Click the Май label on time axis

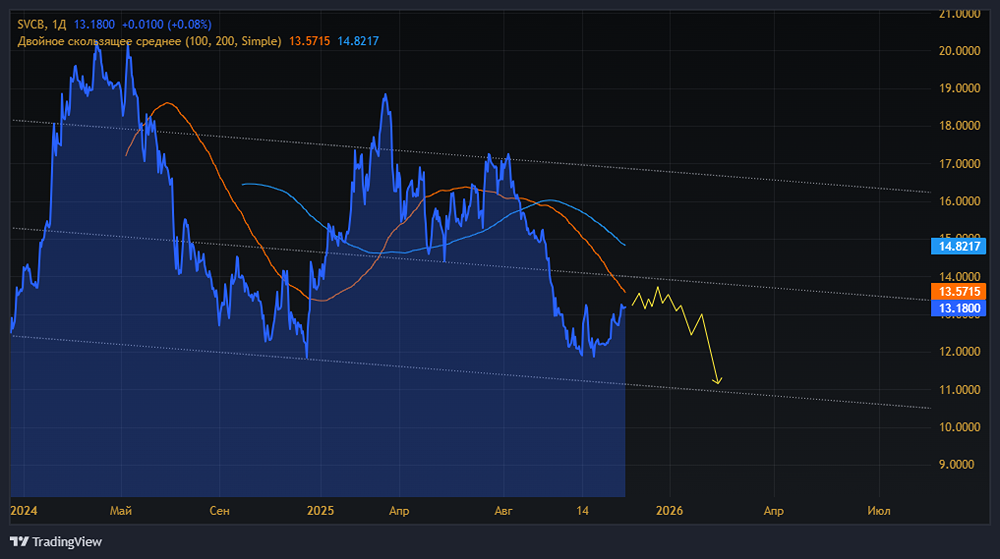121,511
